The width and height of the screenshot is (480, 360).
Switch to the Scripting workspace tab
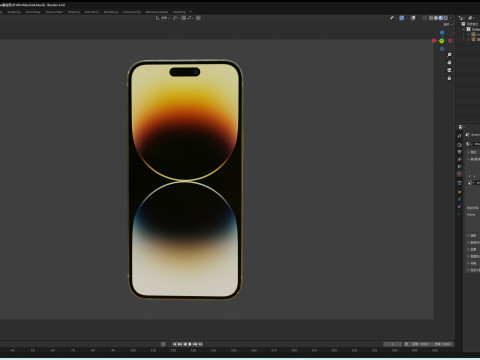coord(179,12)
